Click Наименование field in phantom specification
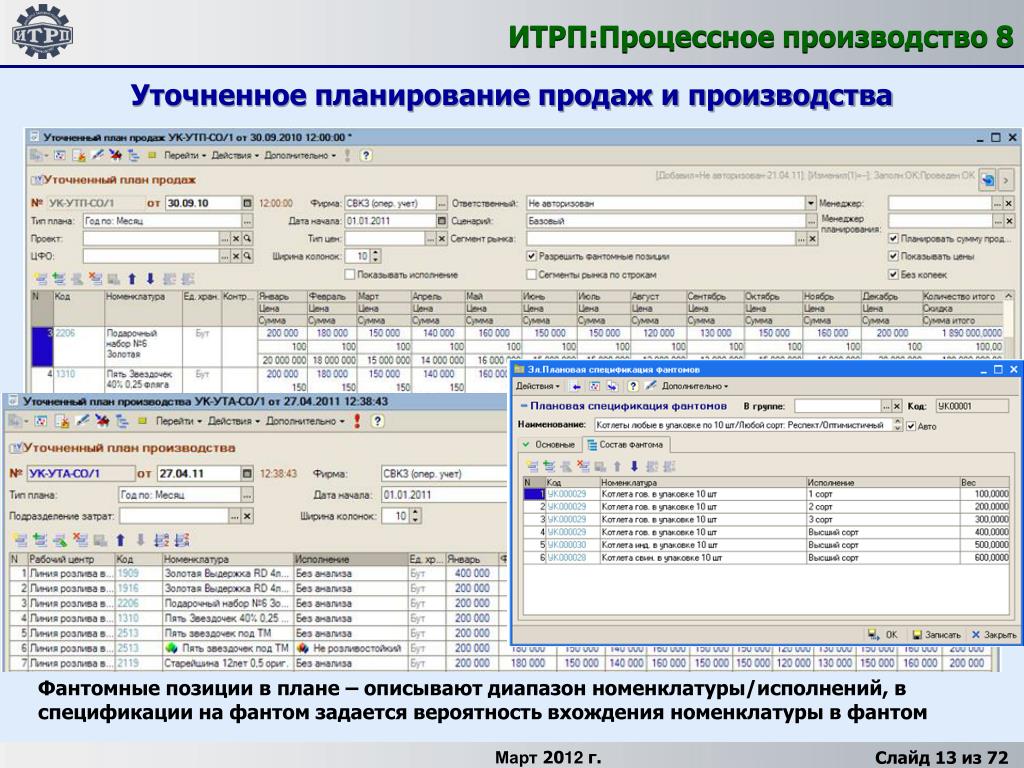The height and width of the screenshot is (768, 1024). pos(743,425)
